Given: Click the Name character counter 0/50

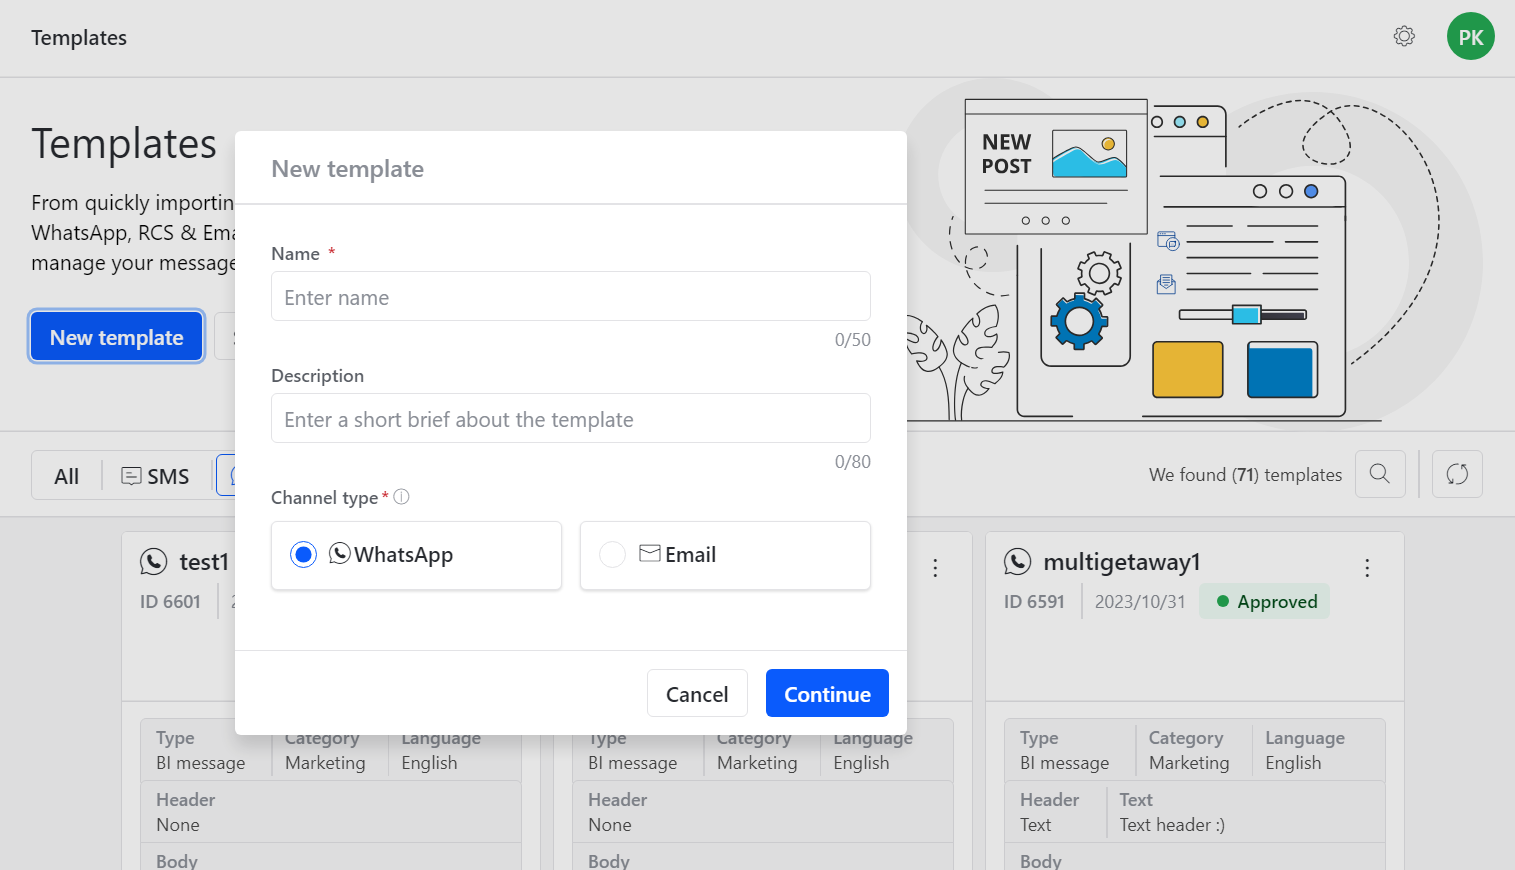Looking at the screenshot, I should click(852, 340).
